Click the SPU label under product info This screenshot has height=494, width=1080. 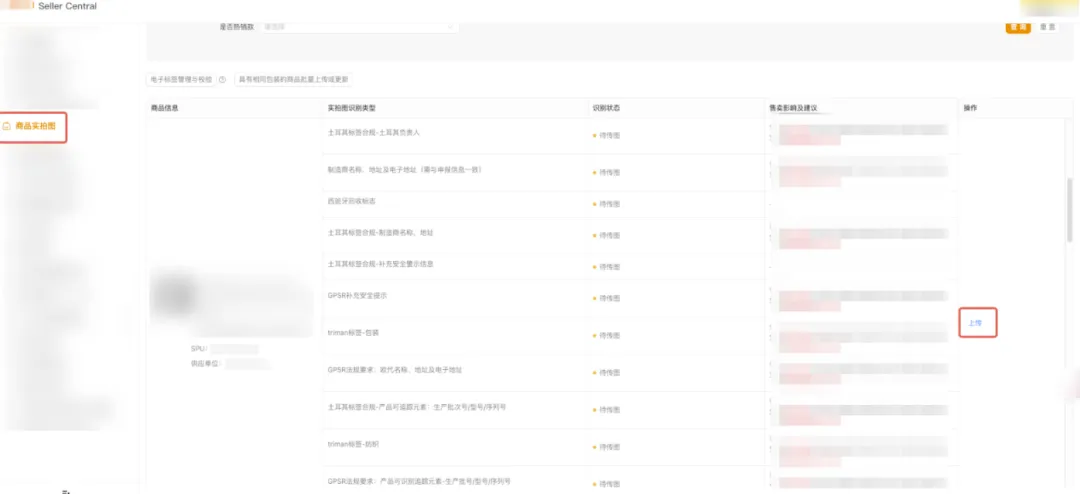coord(199,349)
